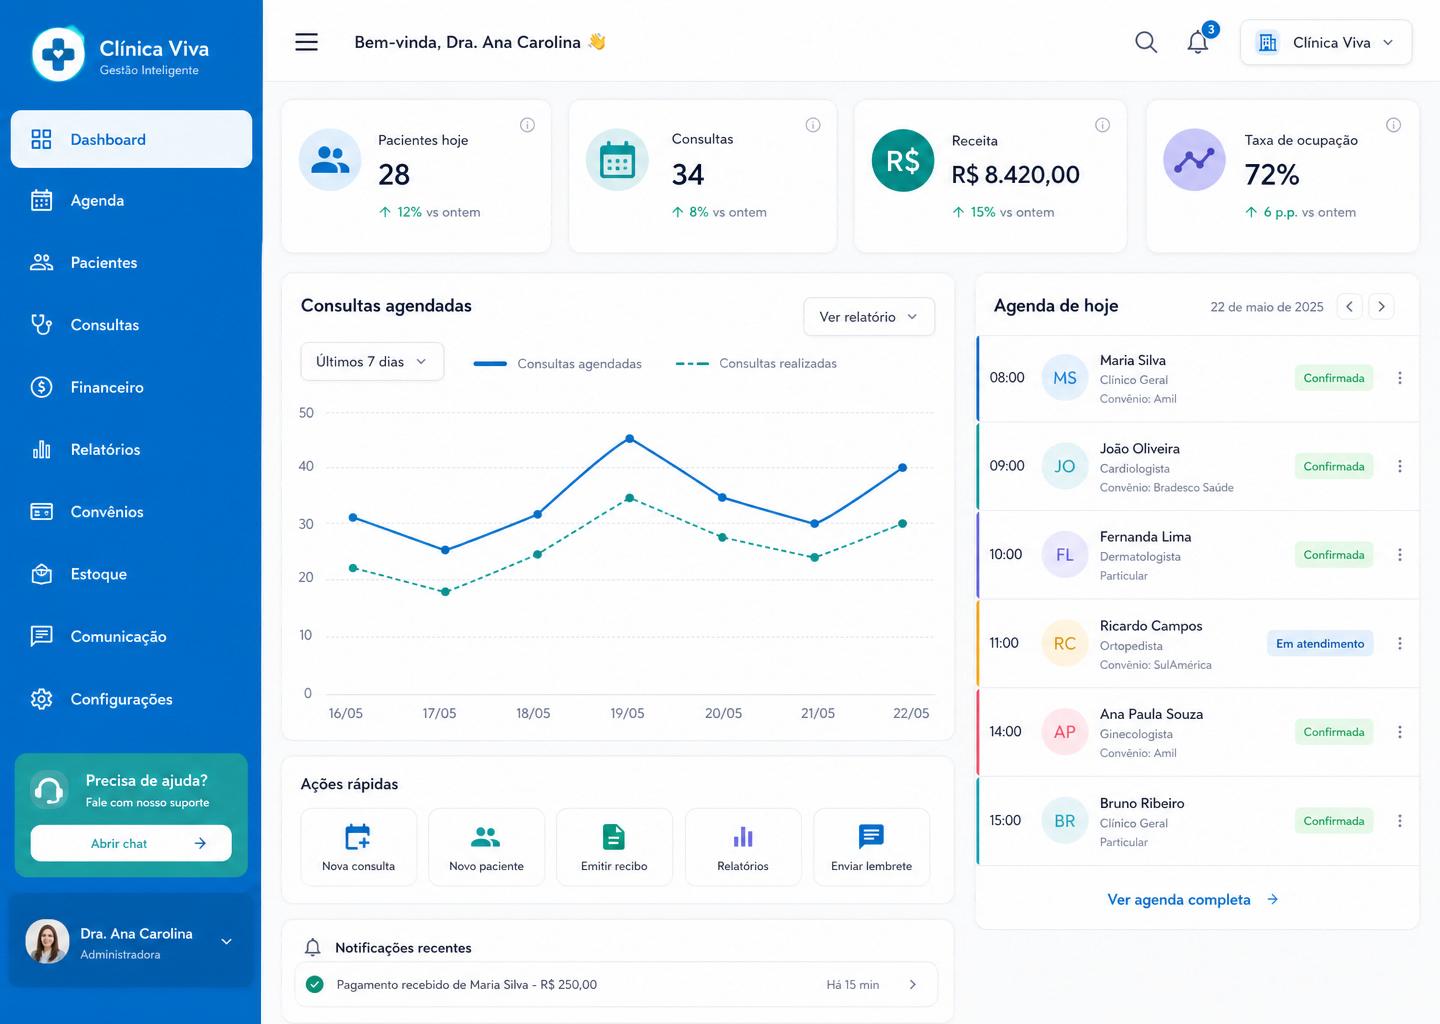Screen dimensions: 1440x1024
Task: Click the Nova consulta quick action
Action: click(x=358, y=847)
